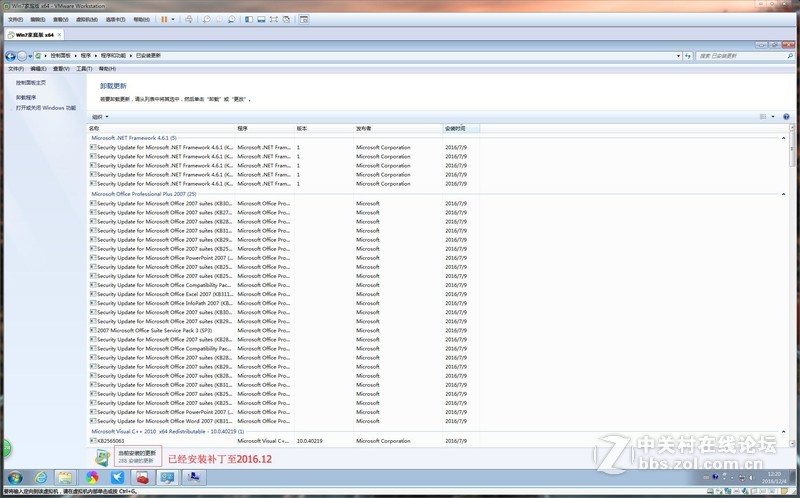Select the Microsoft Office Professional Plus 2007 (25) header
Viewport: 800px width, 498px height.
pos(143,194)
